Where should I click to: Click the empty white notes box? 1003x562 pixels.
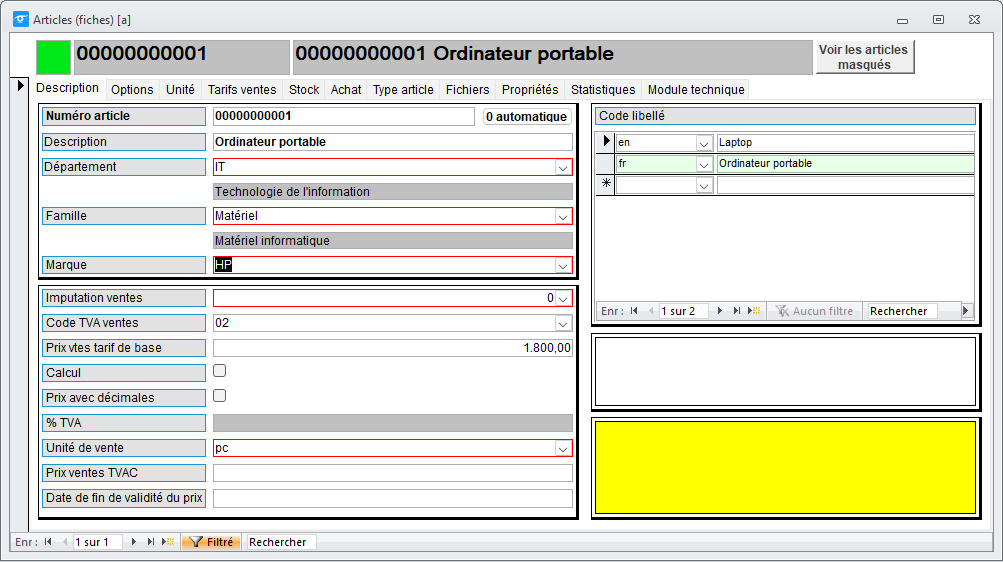pos(785,371)
